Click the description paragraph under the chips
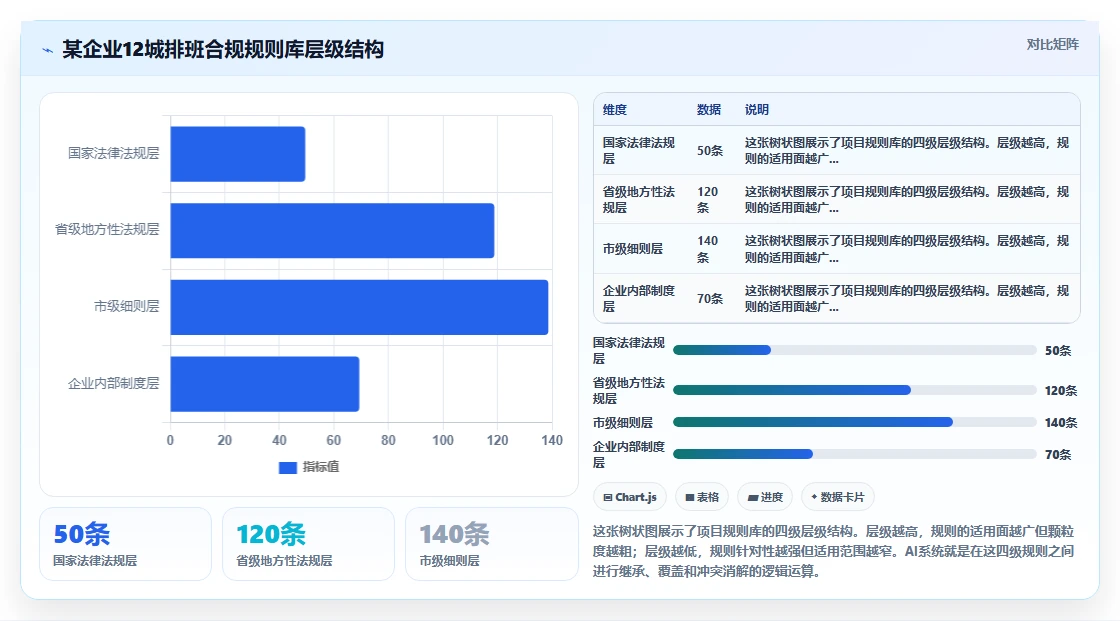 tap(834, 551)
